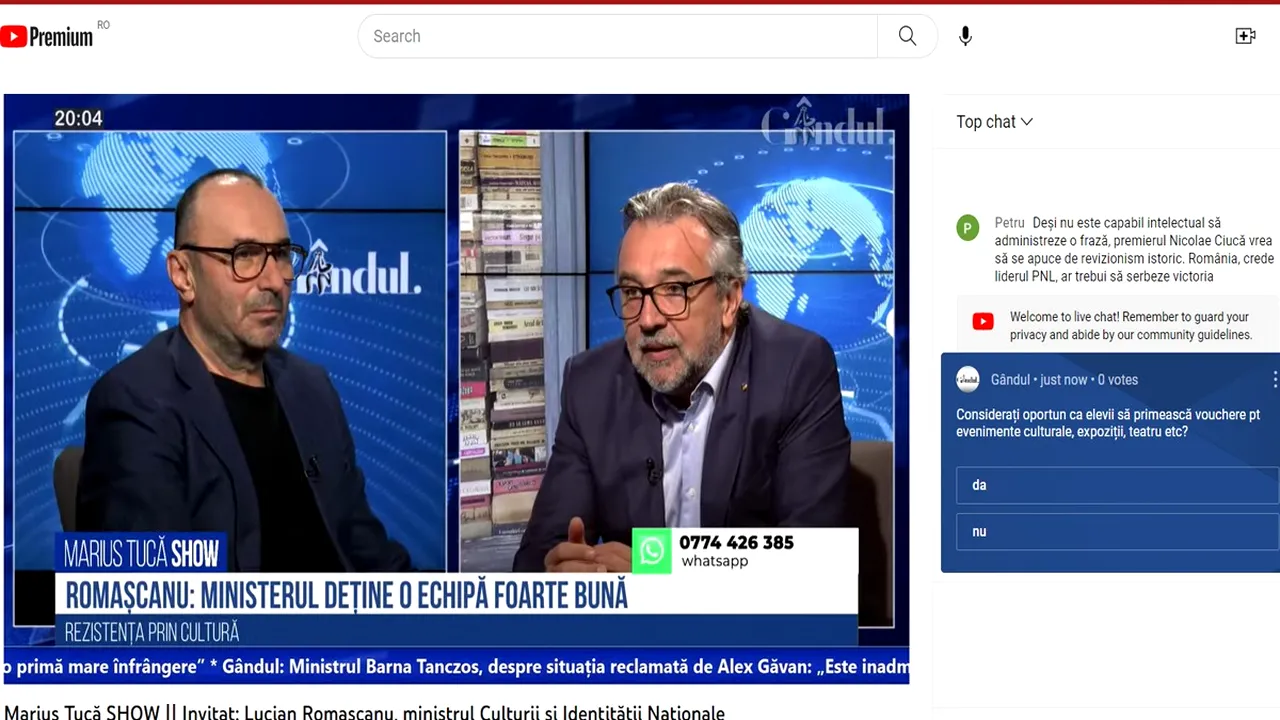
Task: Click the search magnifier icon
Action: click(x=906, y=35)
